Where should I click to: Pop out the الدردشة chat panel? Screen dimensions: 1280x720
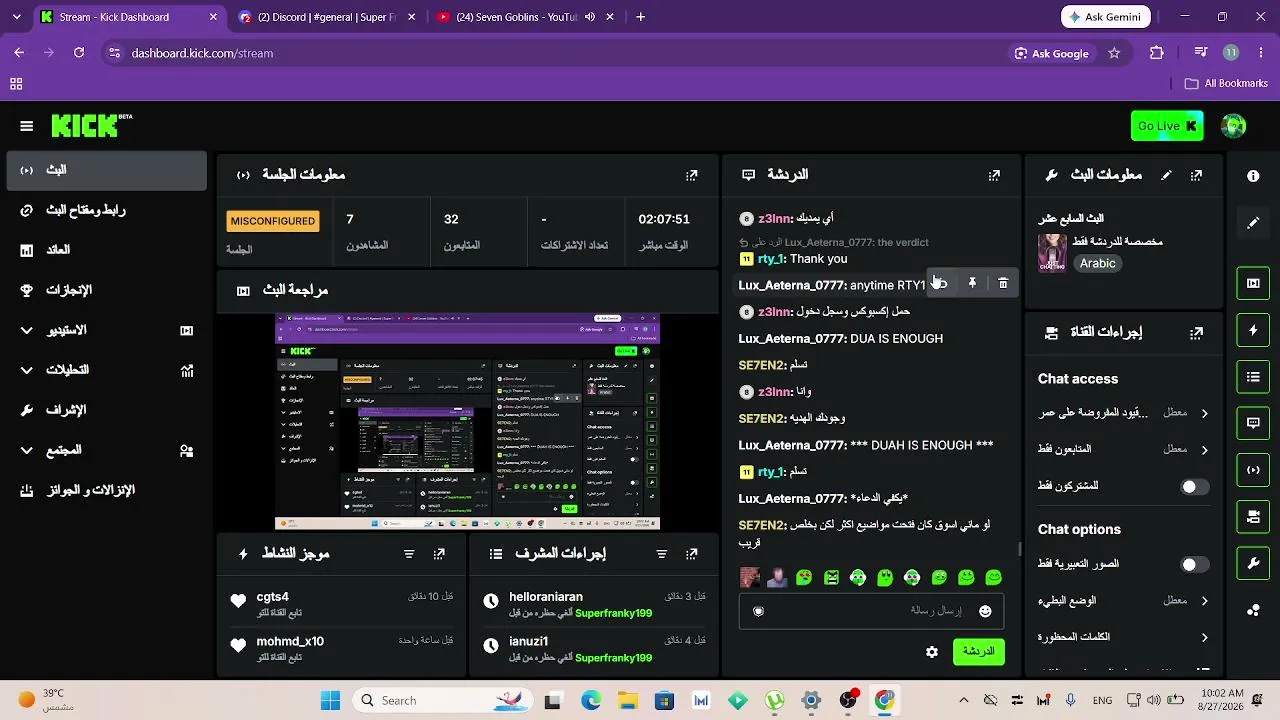(x=994, y=175)
